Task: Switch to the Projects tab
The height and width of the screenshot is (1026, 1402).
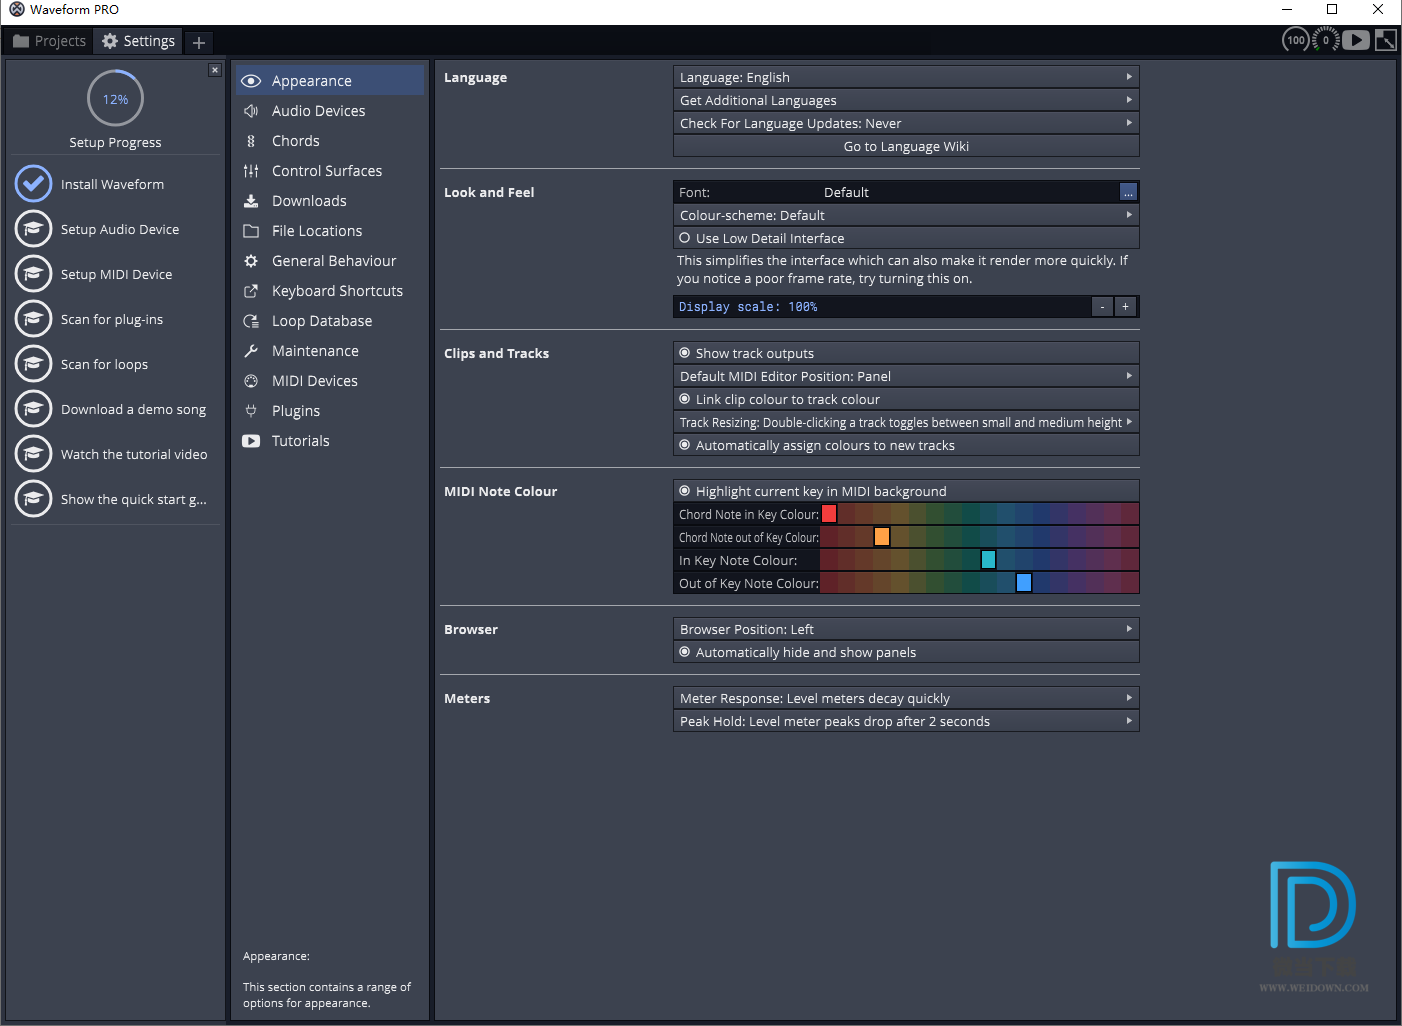Action: click(49, 41)
